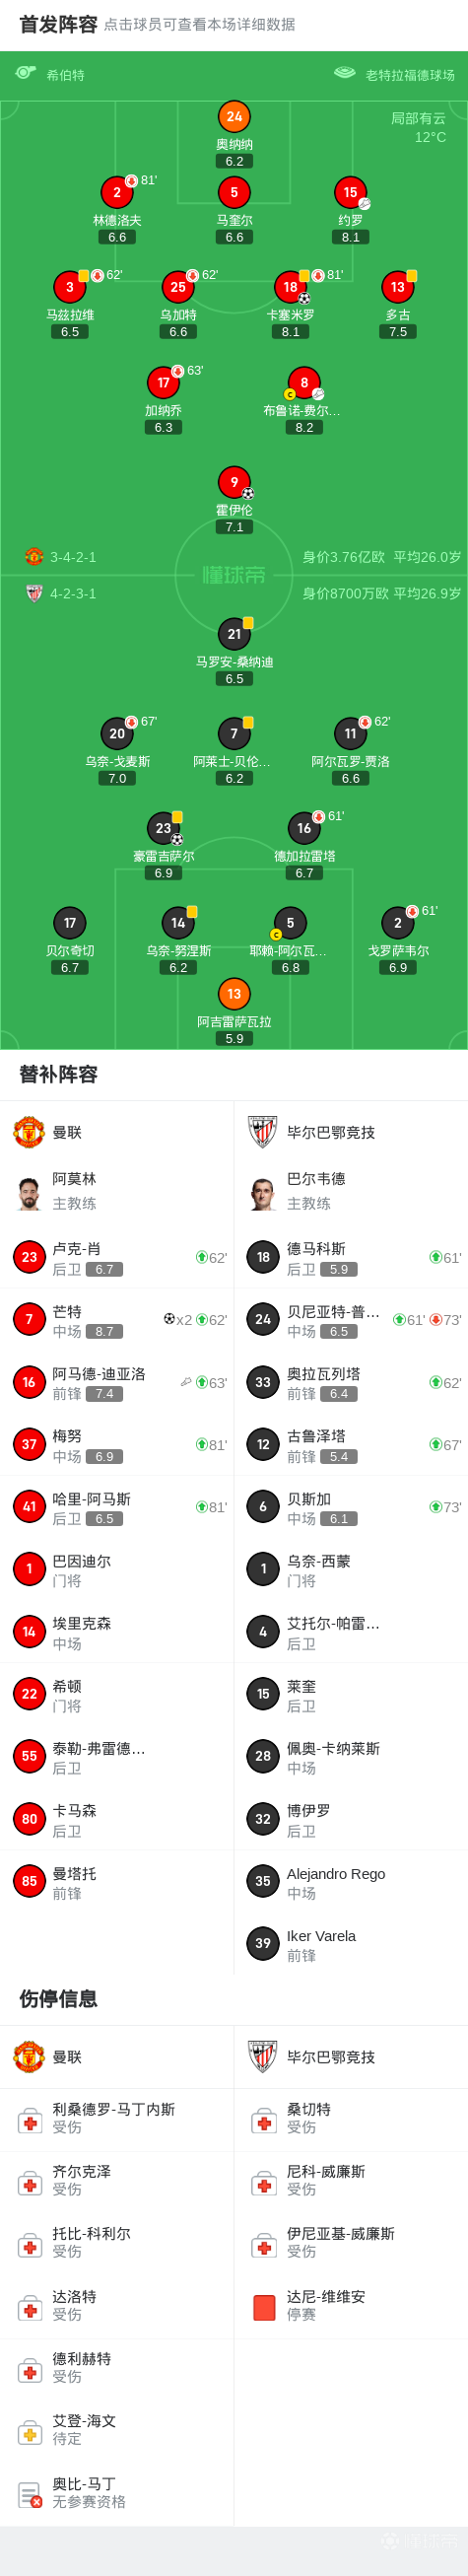Tap 卡塞米罗 number 18 player badge
Image resolution: width=468 pixels, height=2576 pixels.
(290, 287)
